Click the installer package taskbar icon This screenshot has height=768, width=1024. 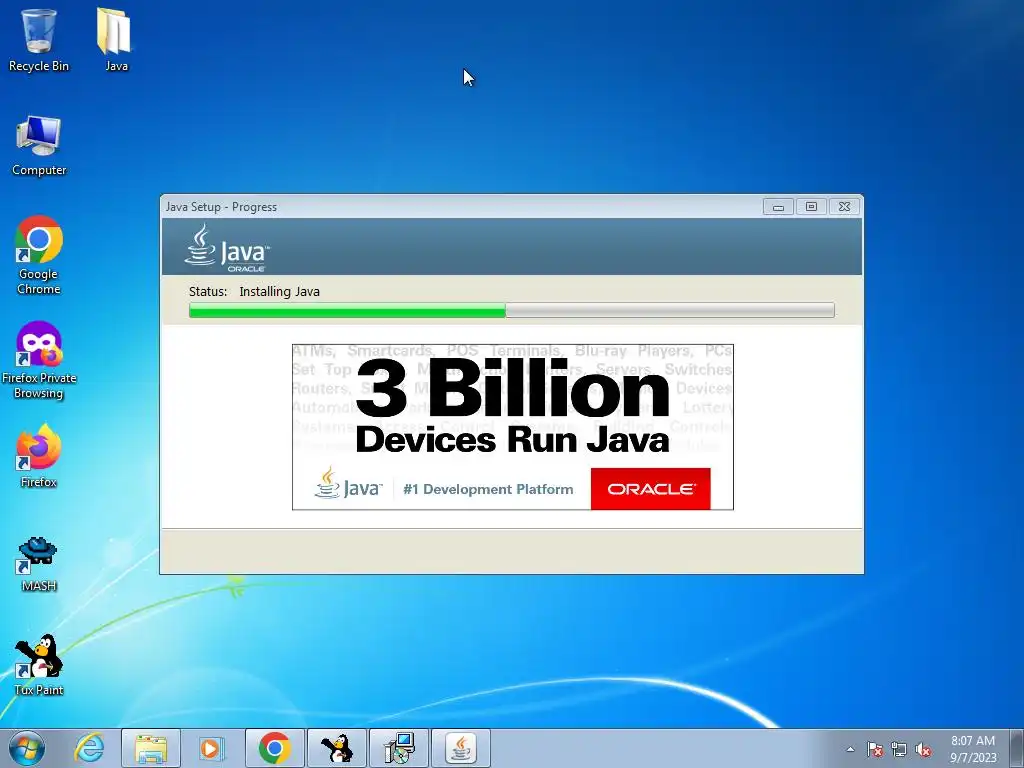pos(398,748)
